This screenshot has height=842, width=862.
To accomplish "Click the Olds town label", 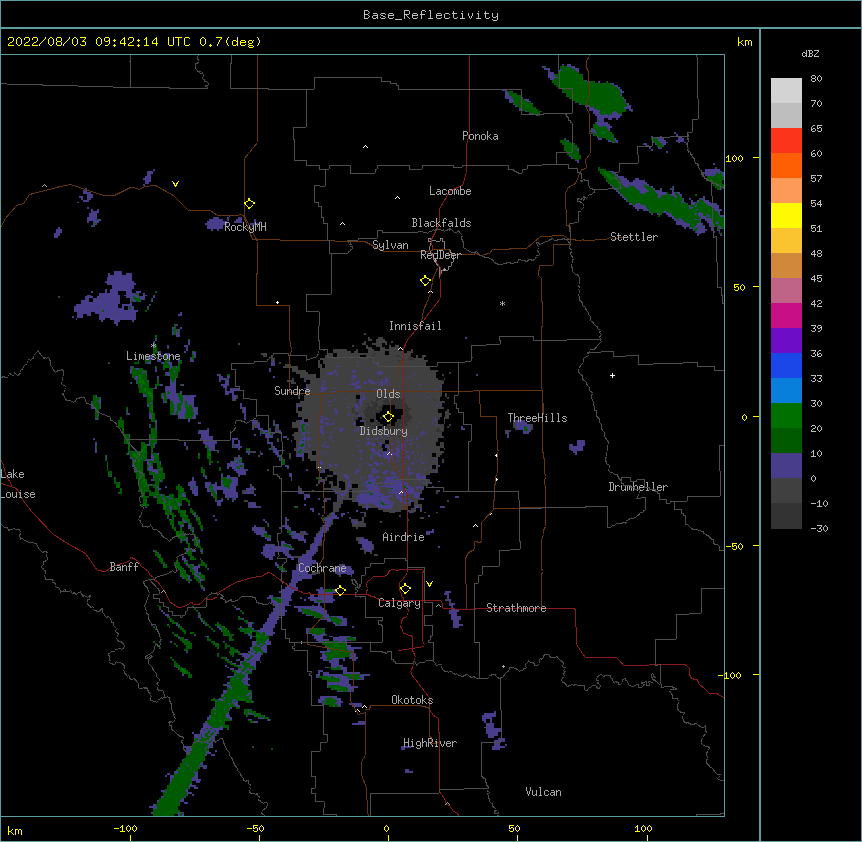I will (x=388, y=394).
